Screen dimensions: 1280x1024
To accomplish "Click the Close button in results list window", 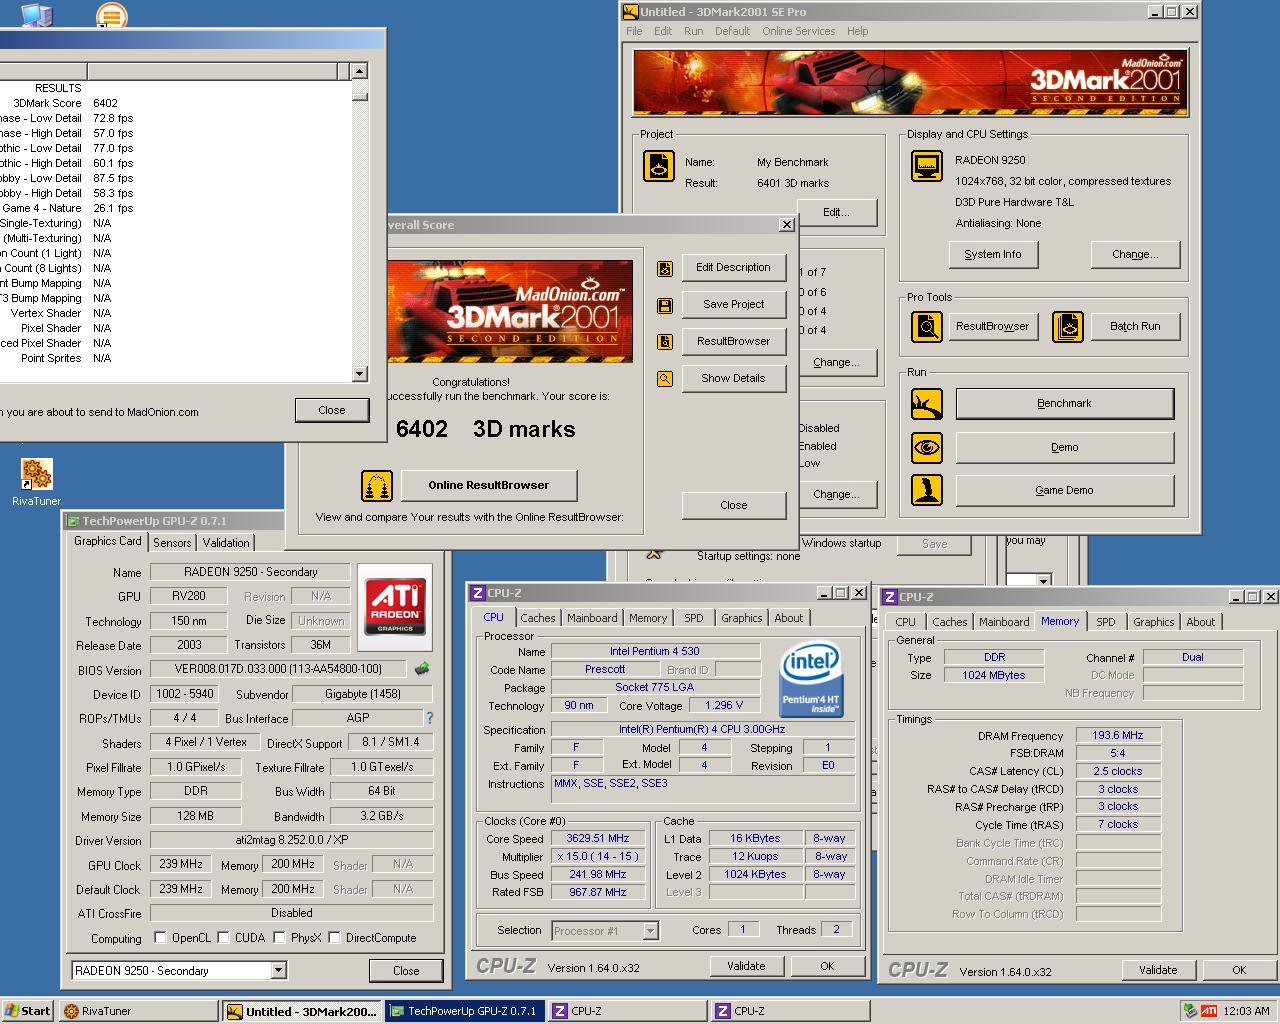I will pyautogui.click(x=332, y=410).
